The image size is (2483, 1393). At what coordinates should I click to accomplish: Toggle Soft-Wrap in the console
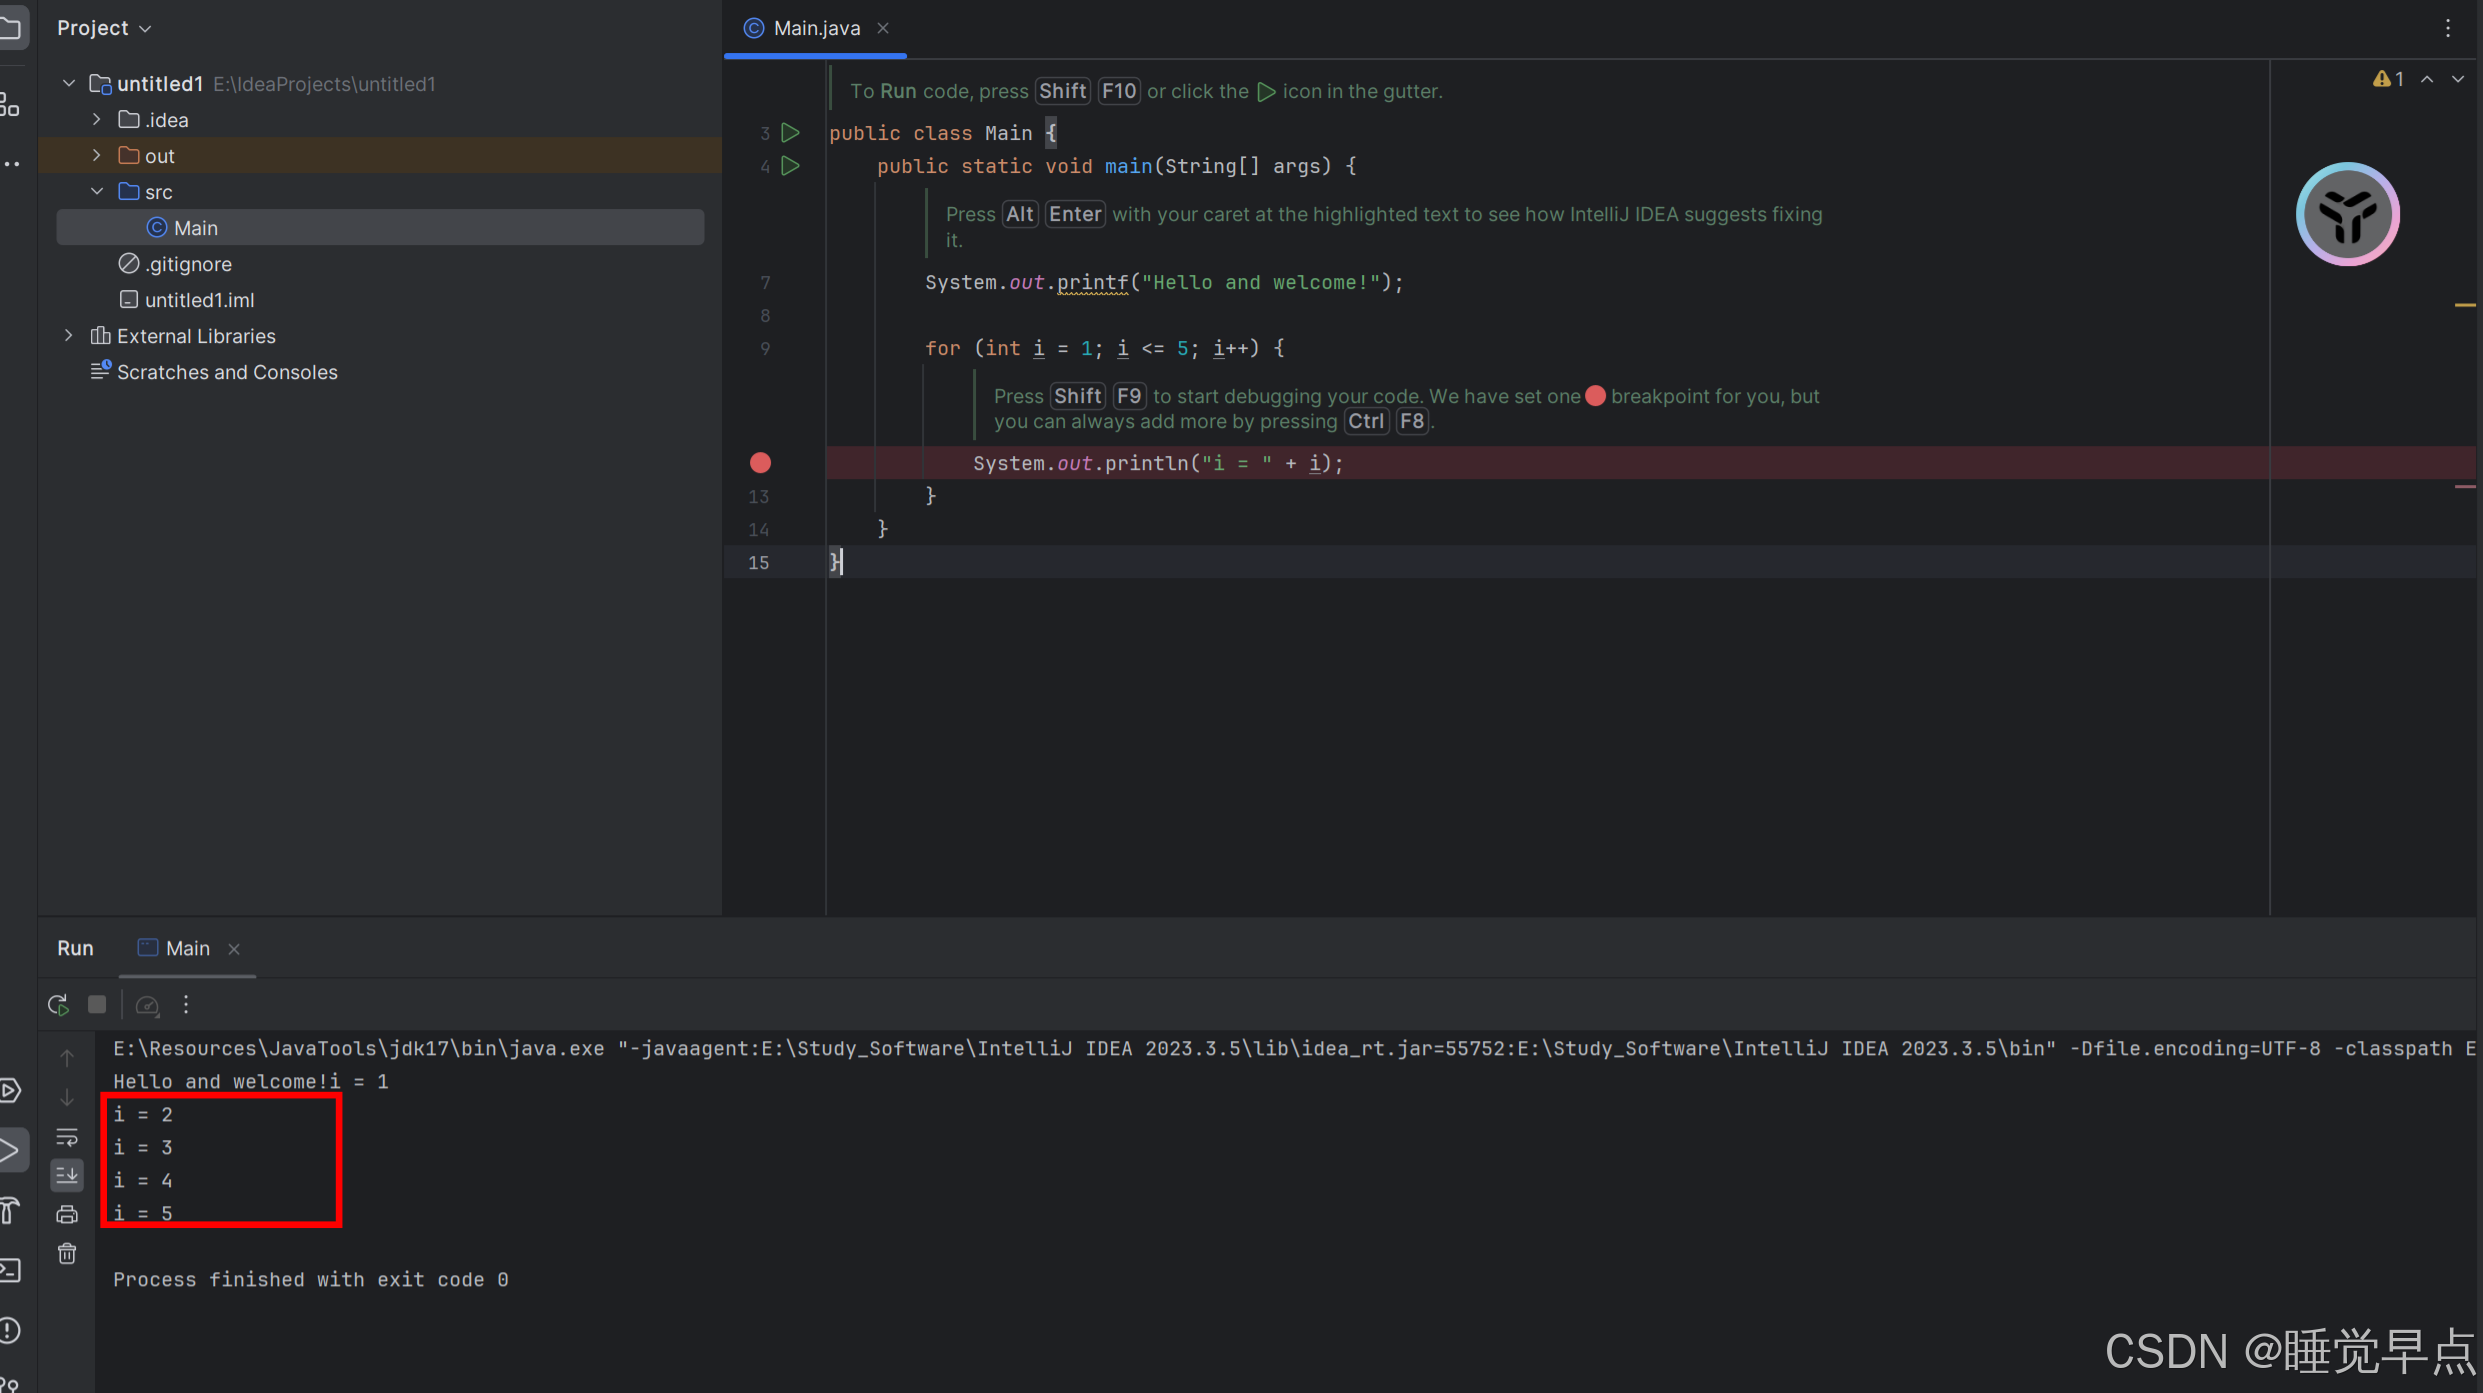[x=67, y=1137]
